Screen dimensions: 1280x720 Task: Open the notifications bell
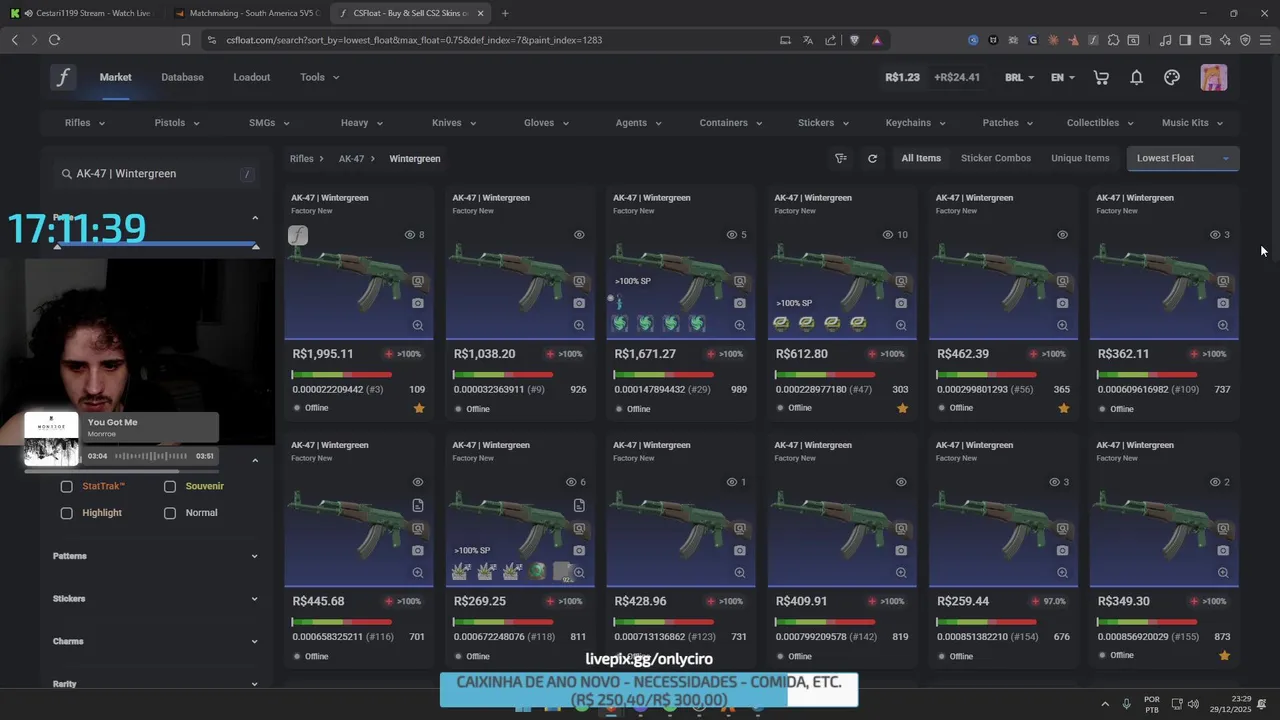pos(1136,77)
